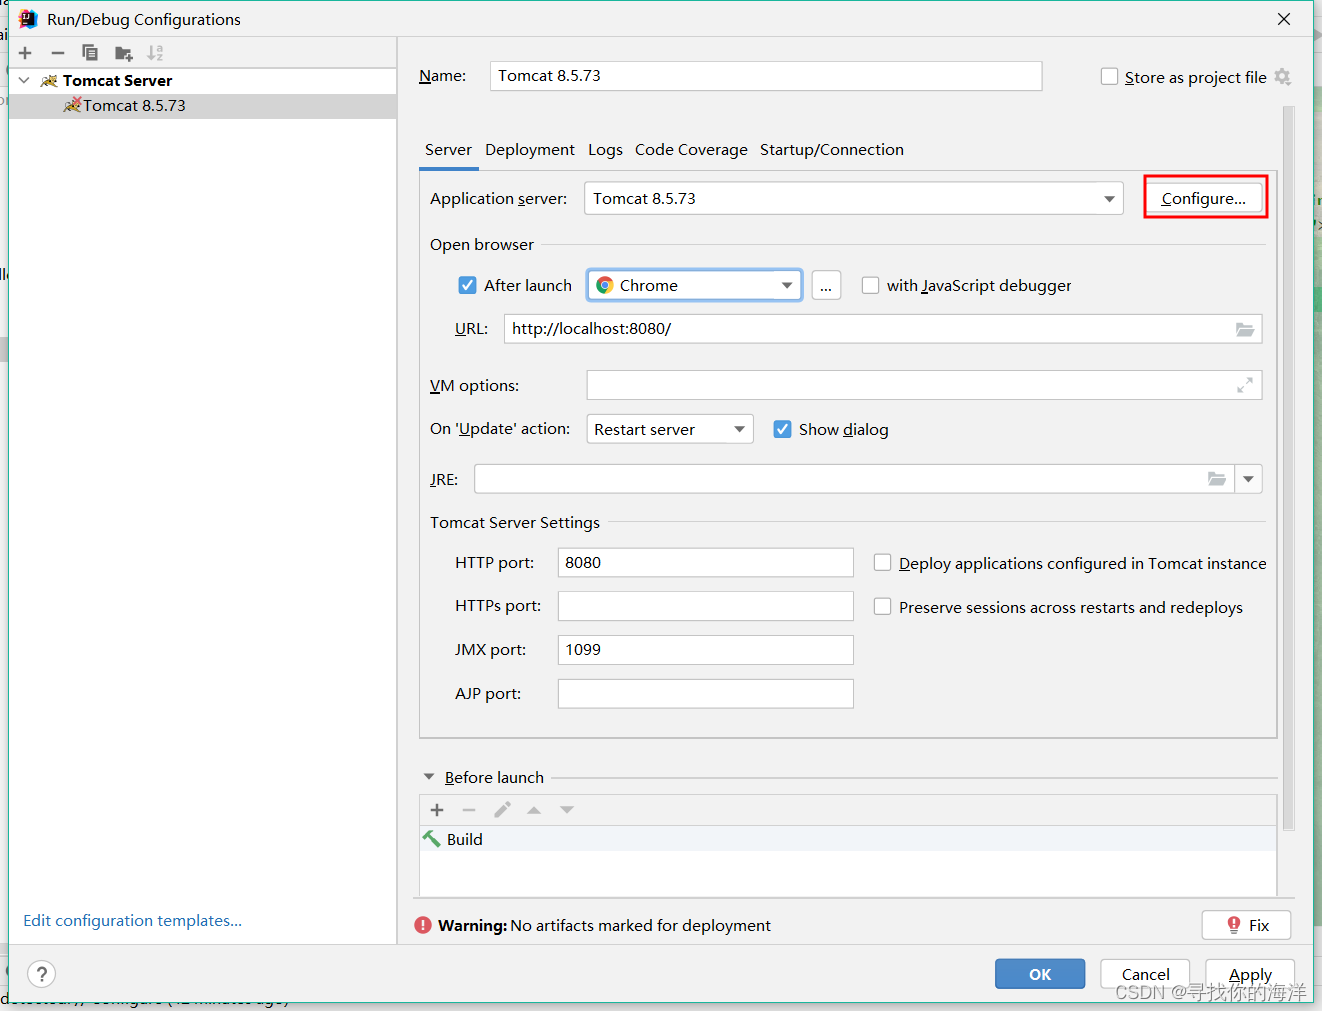Uncheck After launch checkbox
Viewport: 1322px width, 1011px height.
tap(467, 285)
